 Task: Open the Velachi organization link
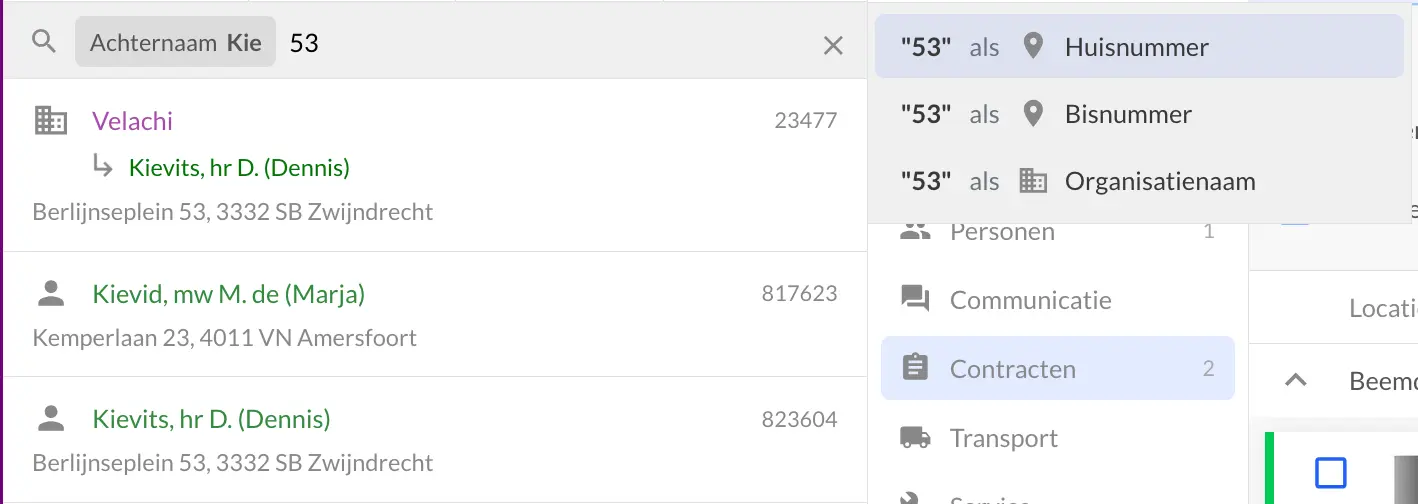(x=132, y=121)
